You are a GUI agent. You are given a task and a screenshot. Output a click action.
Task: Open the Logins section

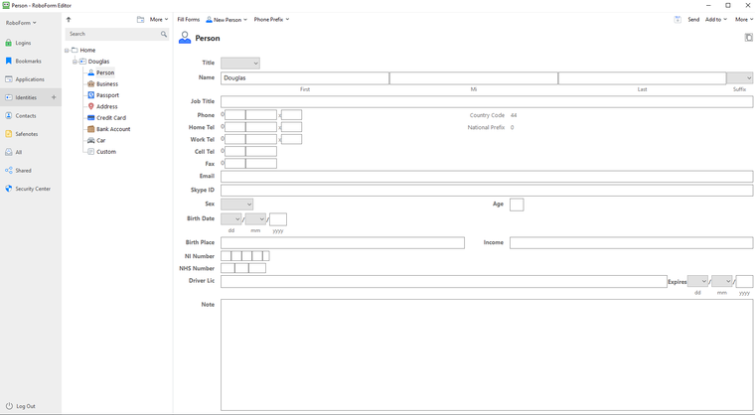[18, 43]
